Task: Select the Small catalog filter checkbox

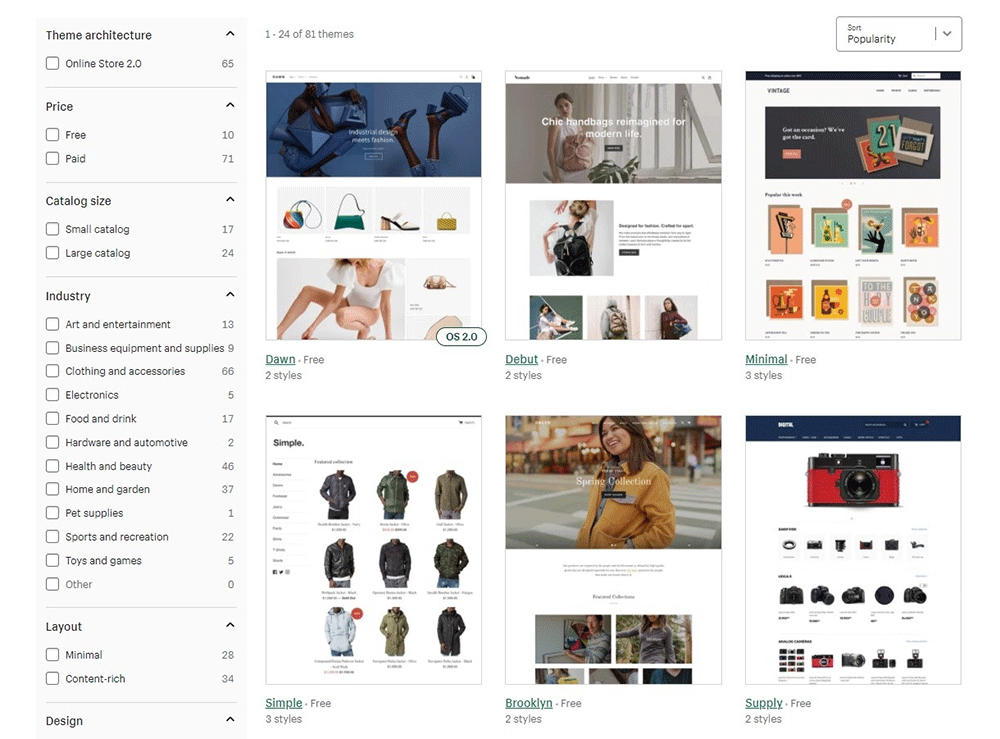Action: coord(52,229)
